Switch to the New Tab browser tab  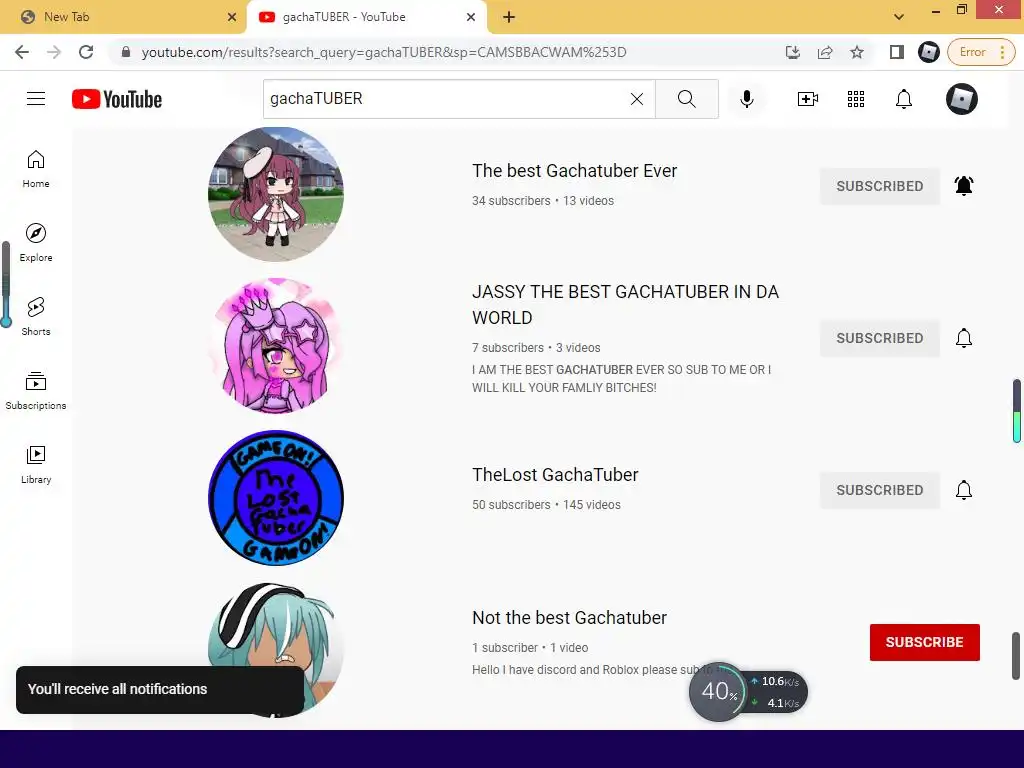(x=122, y=17)
